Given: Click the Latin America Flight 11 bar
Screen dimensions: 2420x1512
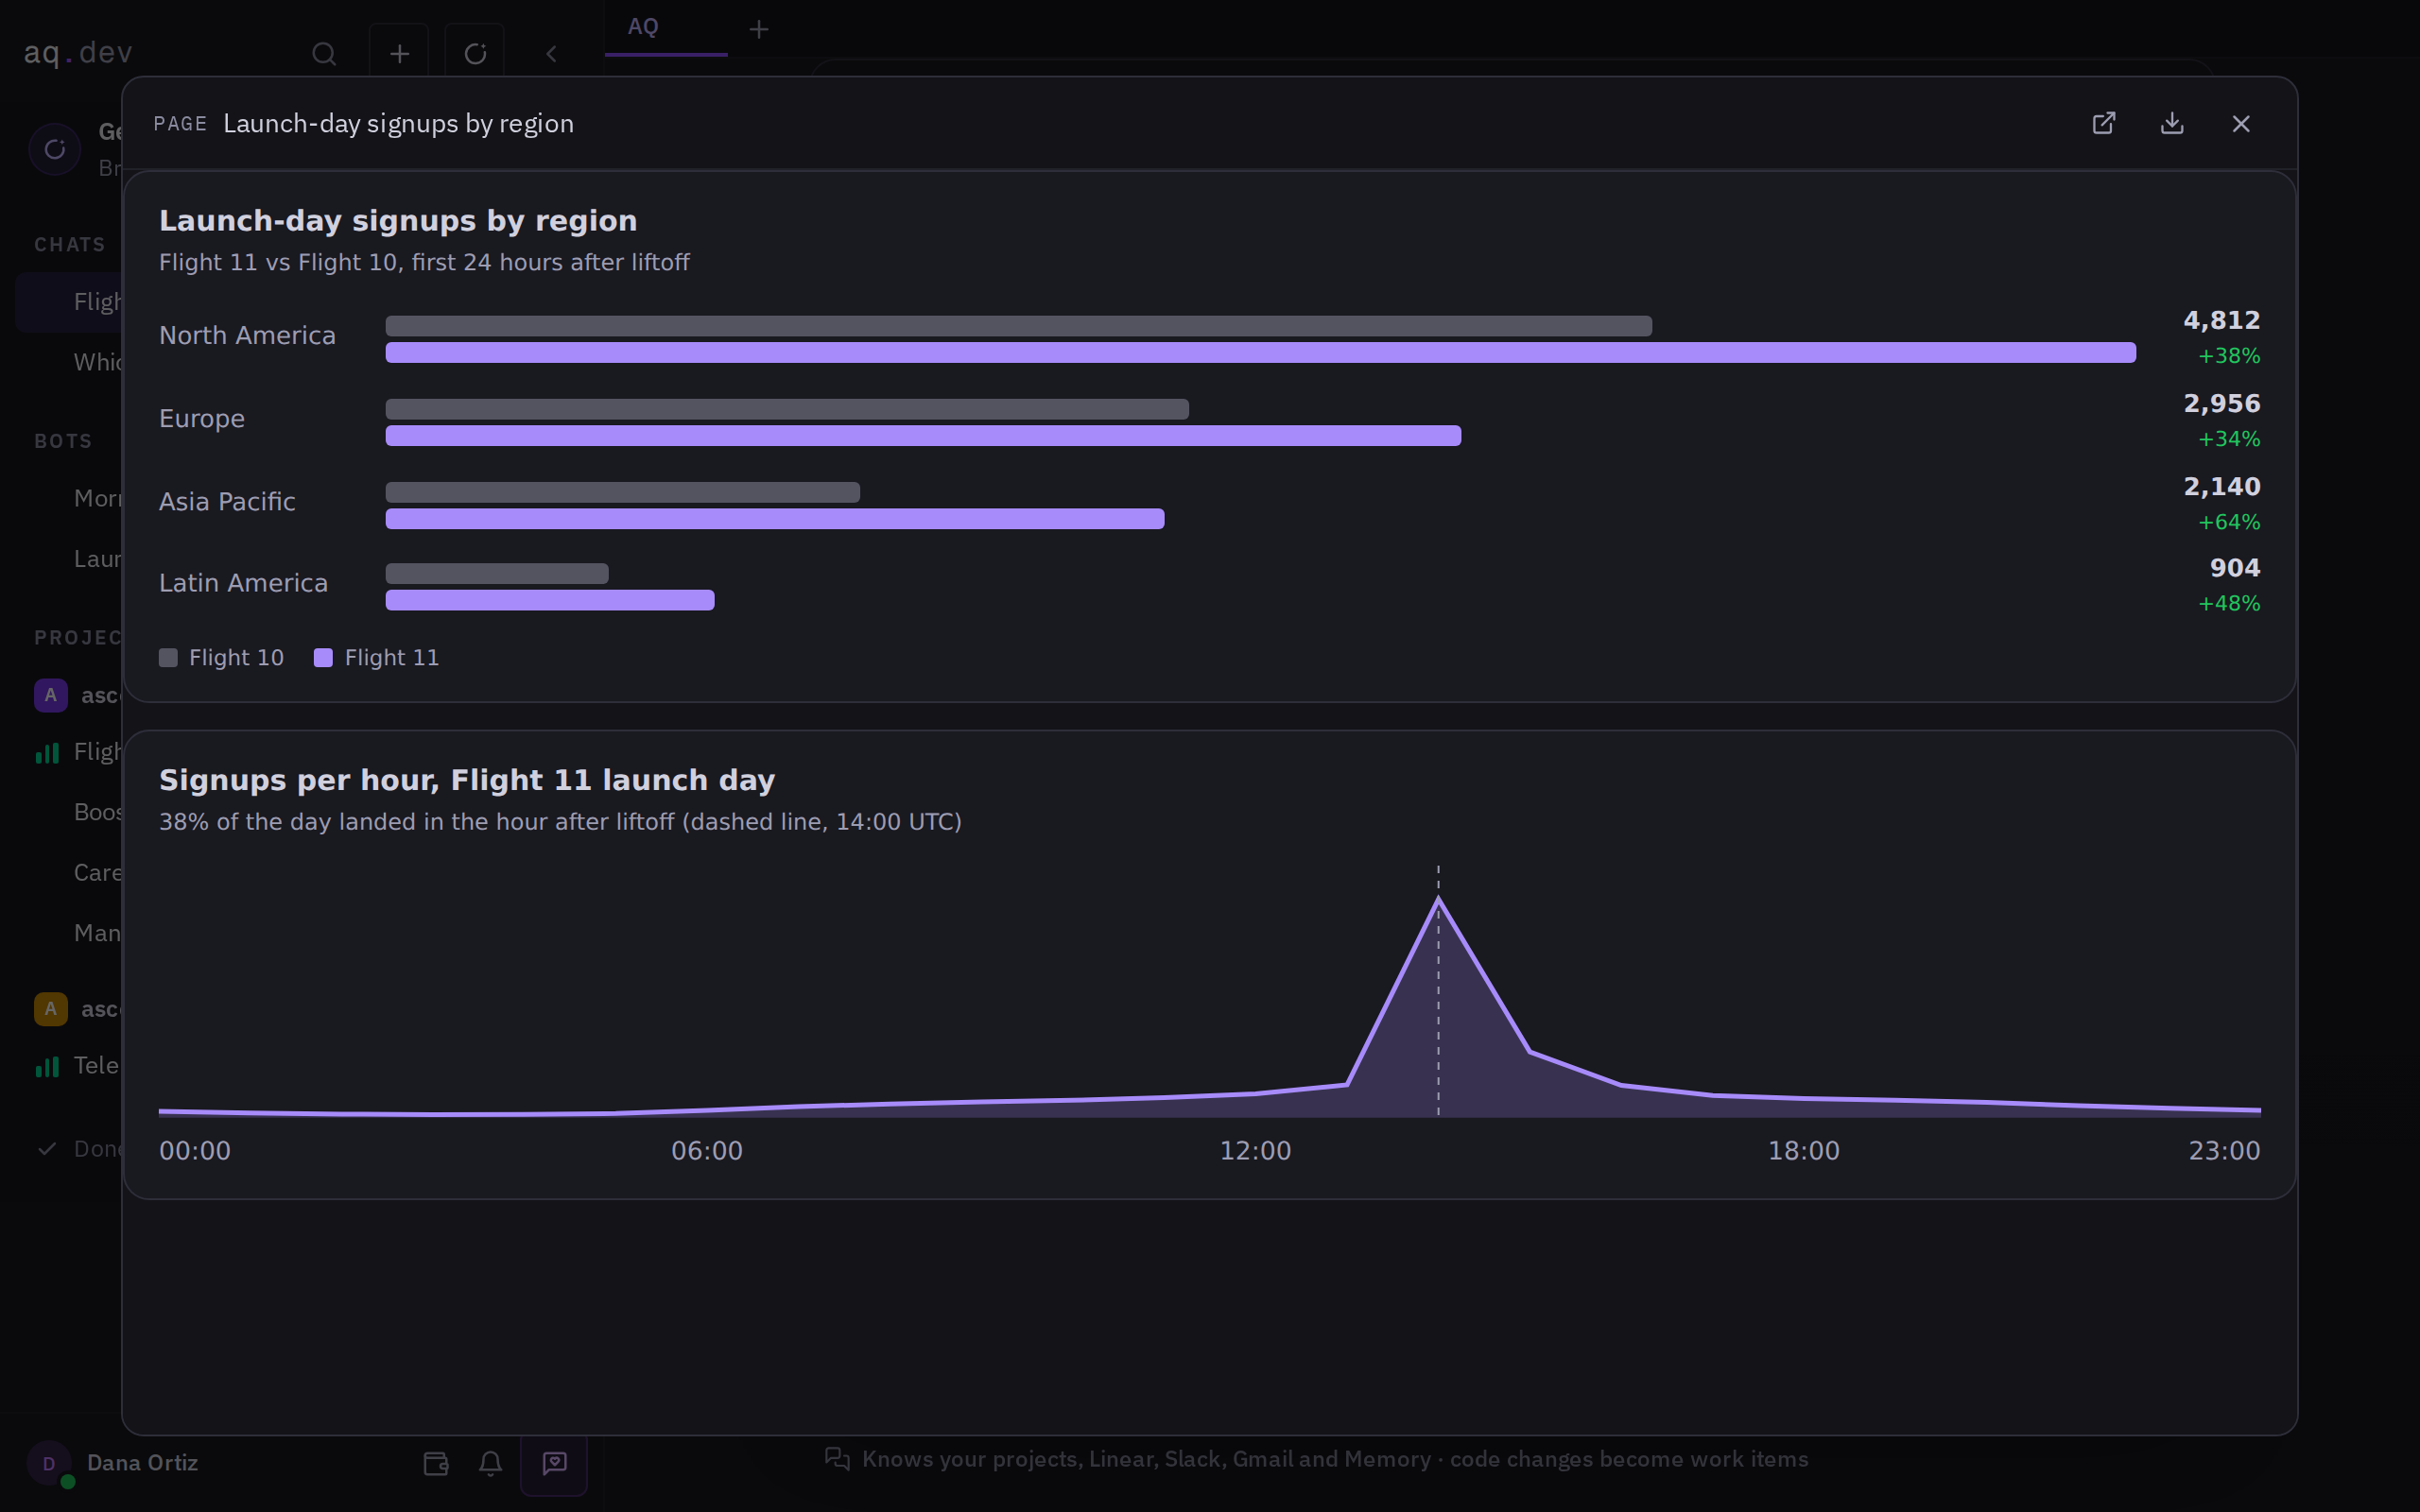Looking at the screenshot, I should point(550,600).
